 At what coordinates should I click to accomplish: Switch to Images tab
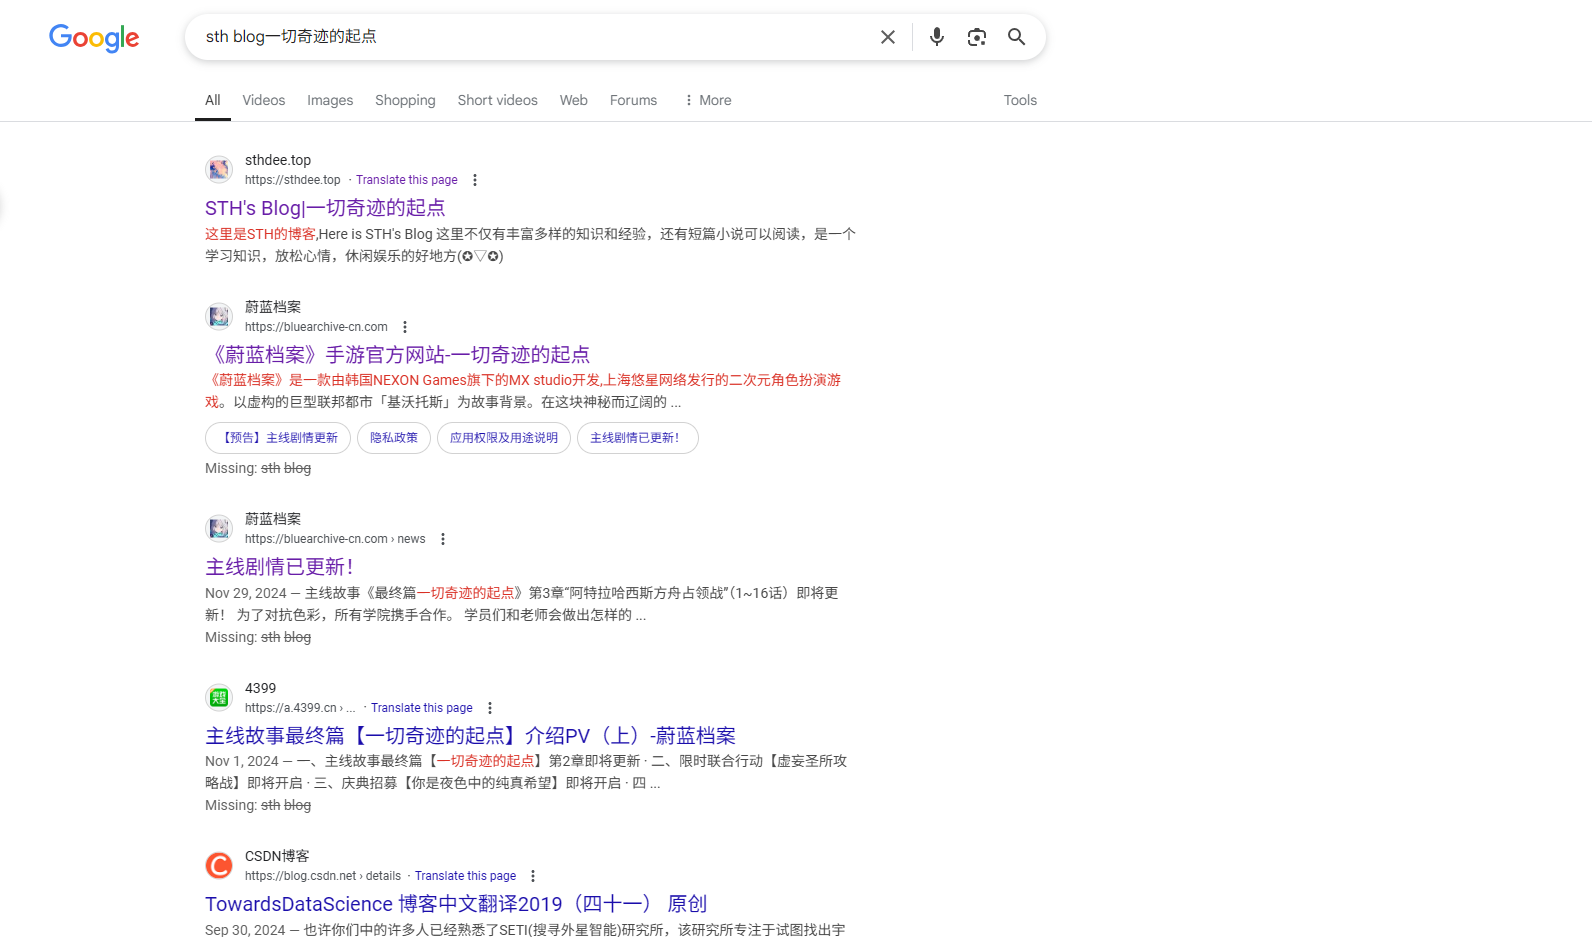coord(330,100)
